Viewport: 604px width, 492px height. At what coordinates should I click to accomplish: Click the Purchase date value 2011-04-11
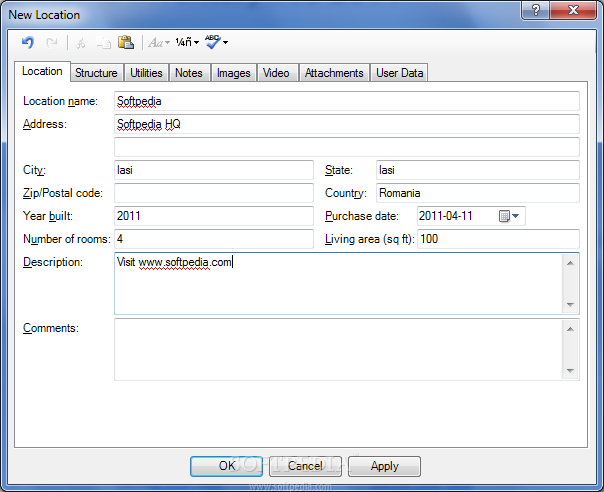(x=446, y=216)
